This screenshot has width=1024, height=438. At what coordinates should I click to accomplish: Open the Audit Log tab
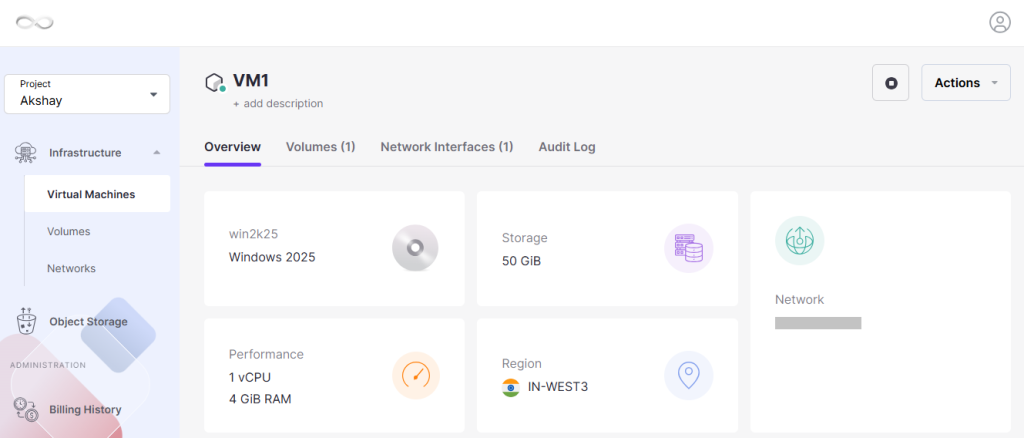coord(567,147)
